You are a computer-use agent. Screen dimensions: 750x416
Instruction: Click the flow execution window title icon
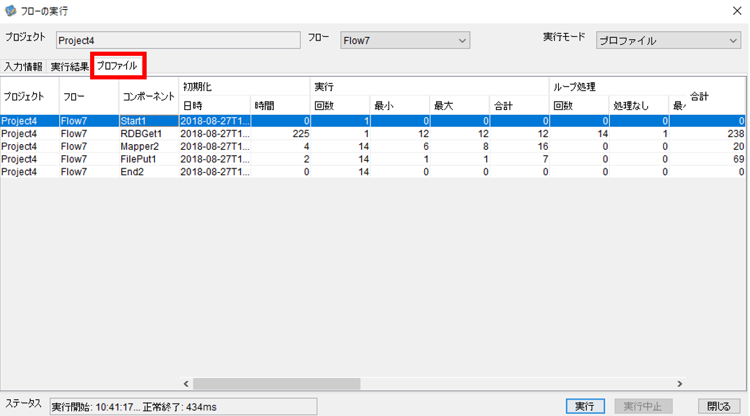[10, 11]
